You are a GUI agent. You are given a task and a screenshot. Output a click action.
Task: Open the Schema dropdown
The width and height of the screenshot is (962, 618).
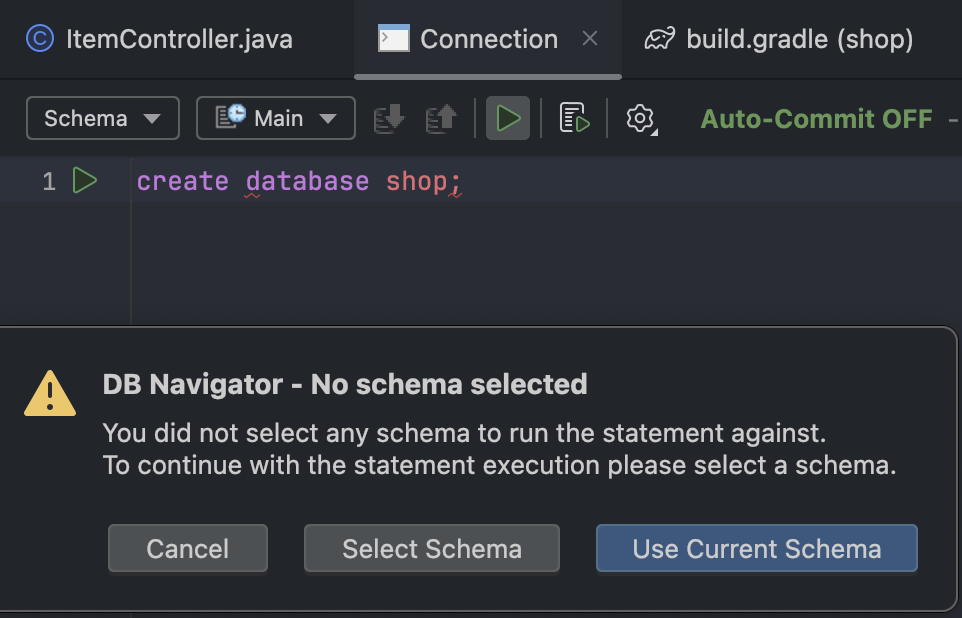click(102, 119)
